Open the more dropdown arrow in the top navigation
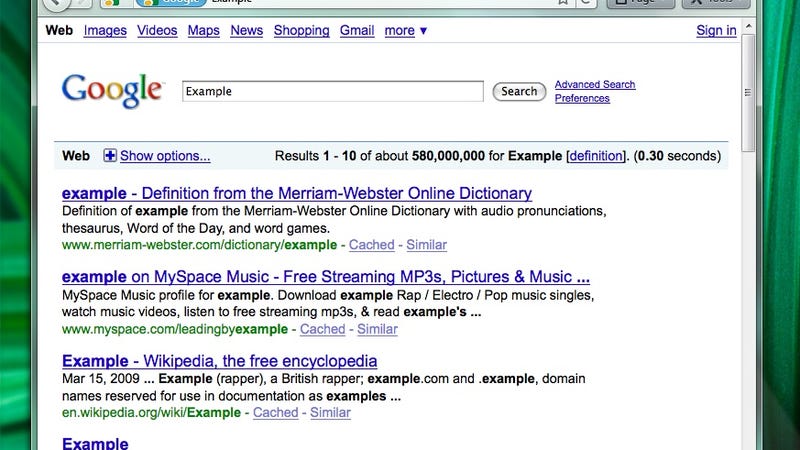The width and height of the screenshot is (800, 450). pos(423,31)
